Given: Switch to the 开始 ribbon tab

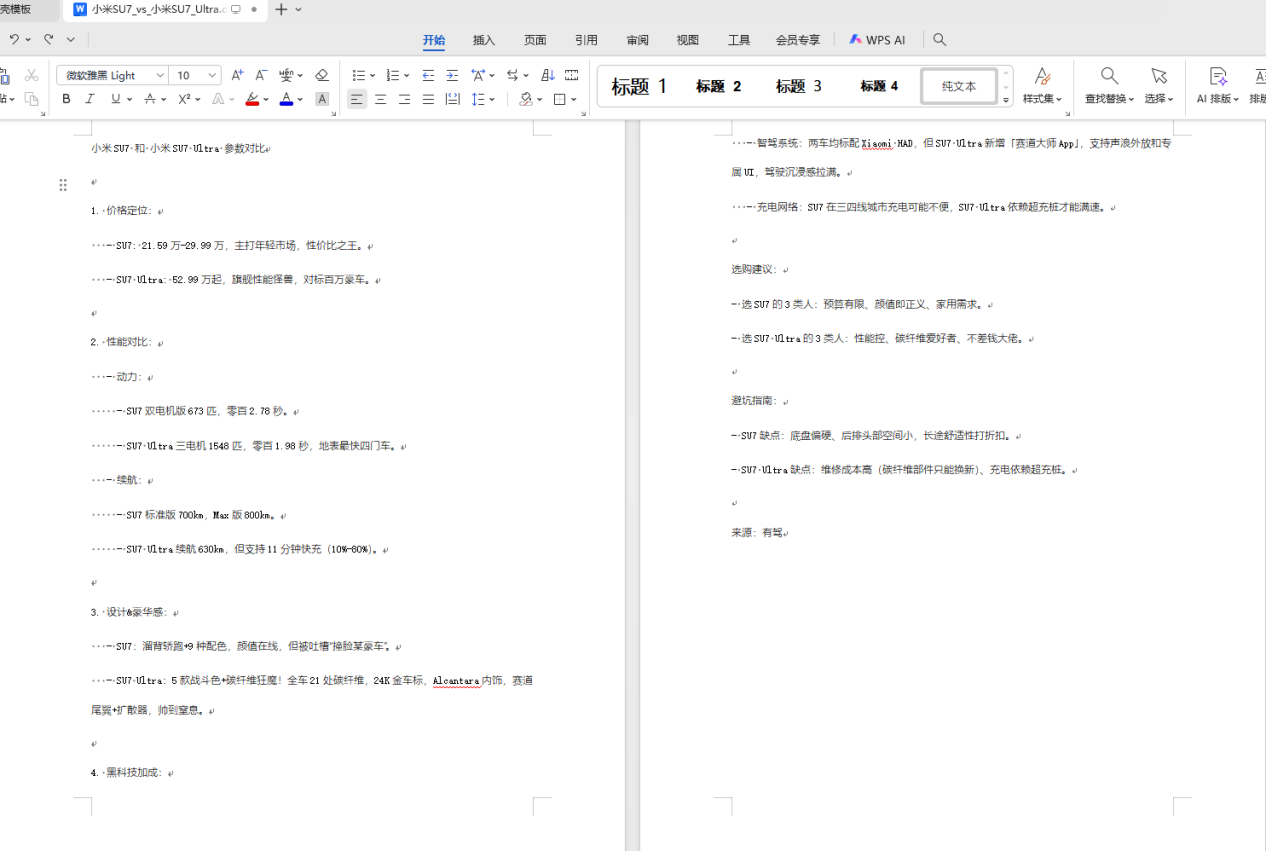Looking at the screenshot, I should tap(433, 40).
